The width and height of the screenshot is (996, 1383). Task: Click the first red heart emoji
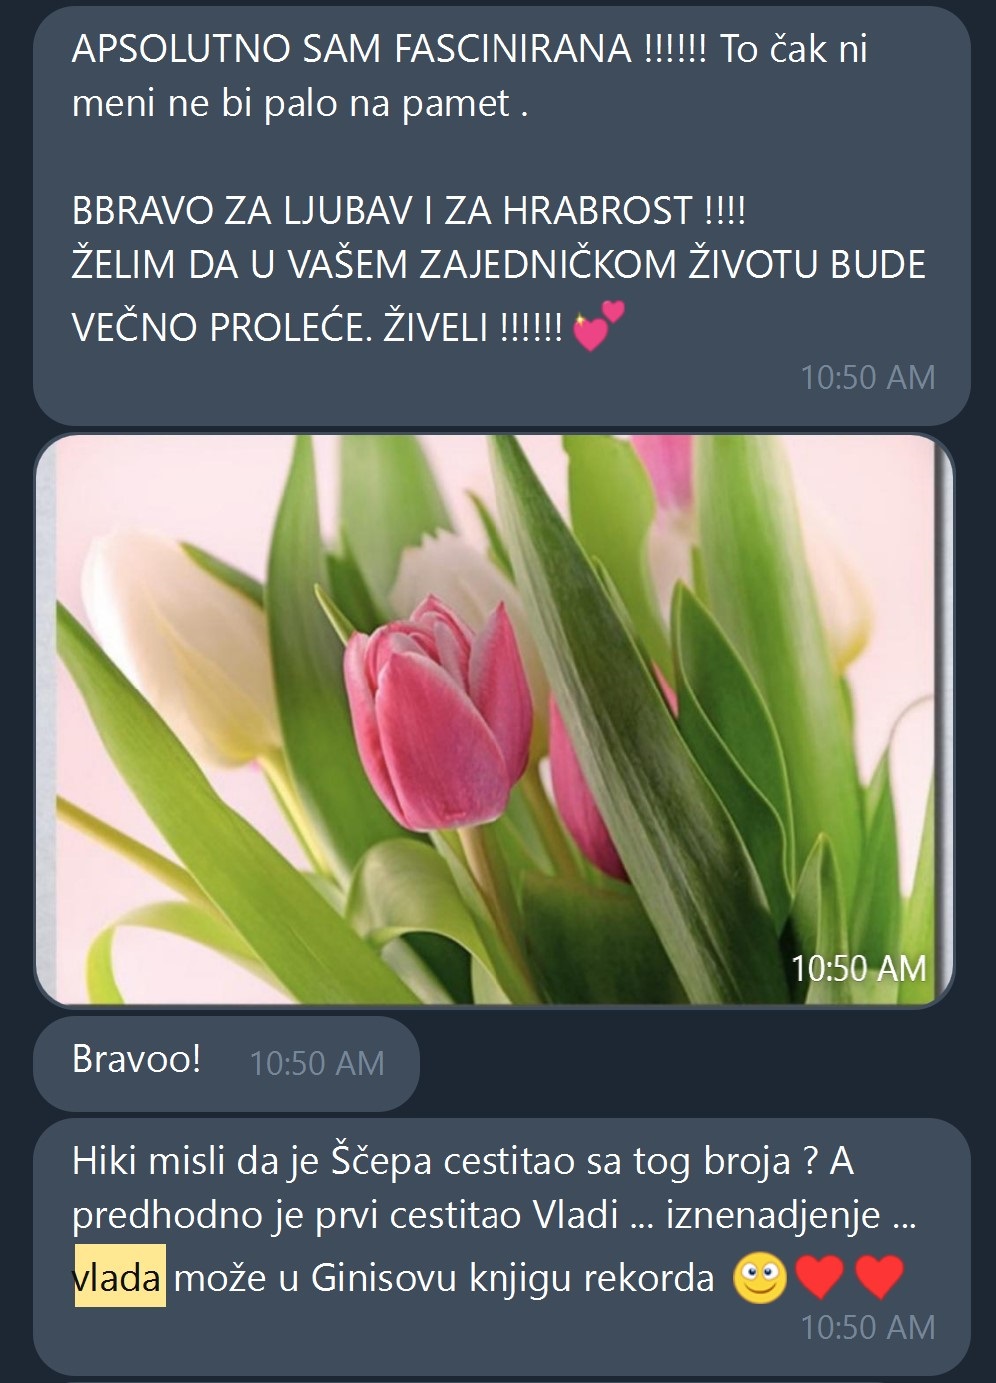820,1278
